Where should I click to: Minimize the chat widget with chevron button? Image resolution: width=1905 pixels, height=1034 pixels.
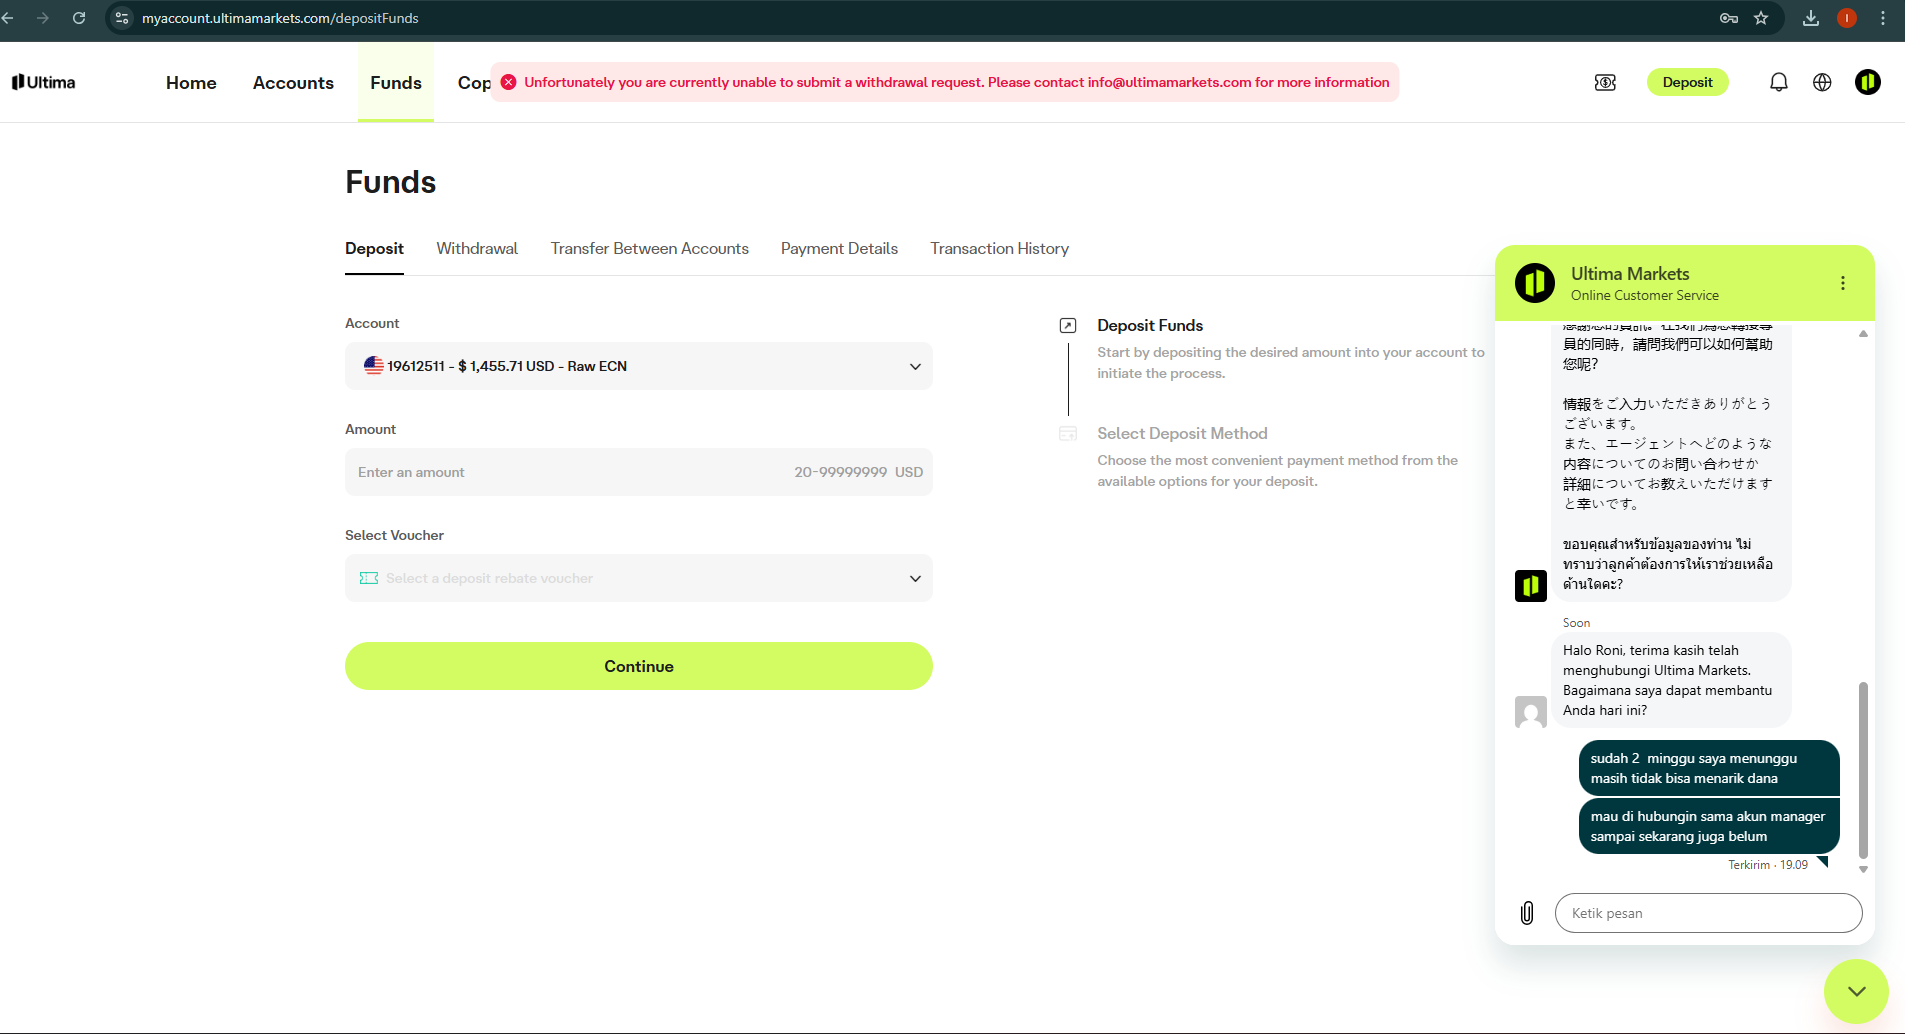[1856, 991]
